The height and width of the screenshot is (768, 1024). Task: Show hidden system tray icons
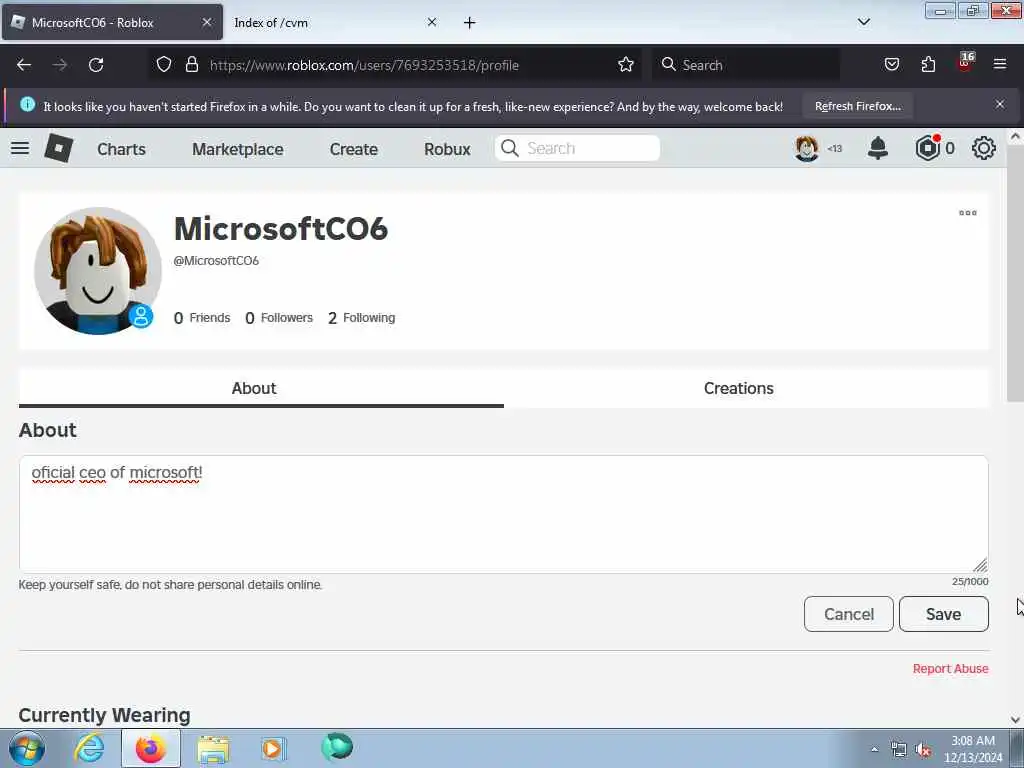point(874,750)
